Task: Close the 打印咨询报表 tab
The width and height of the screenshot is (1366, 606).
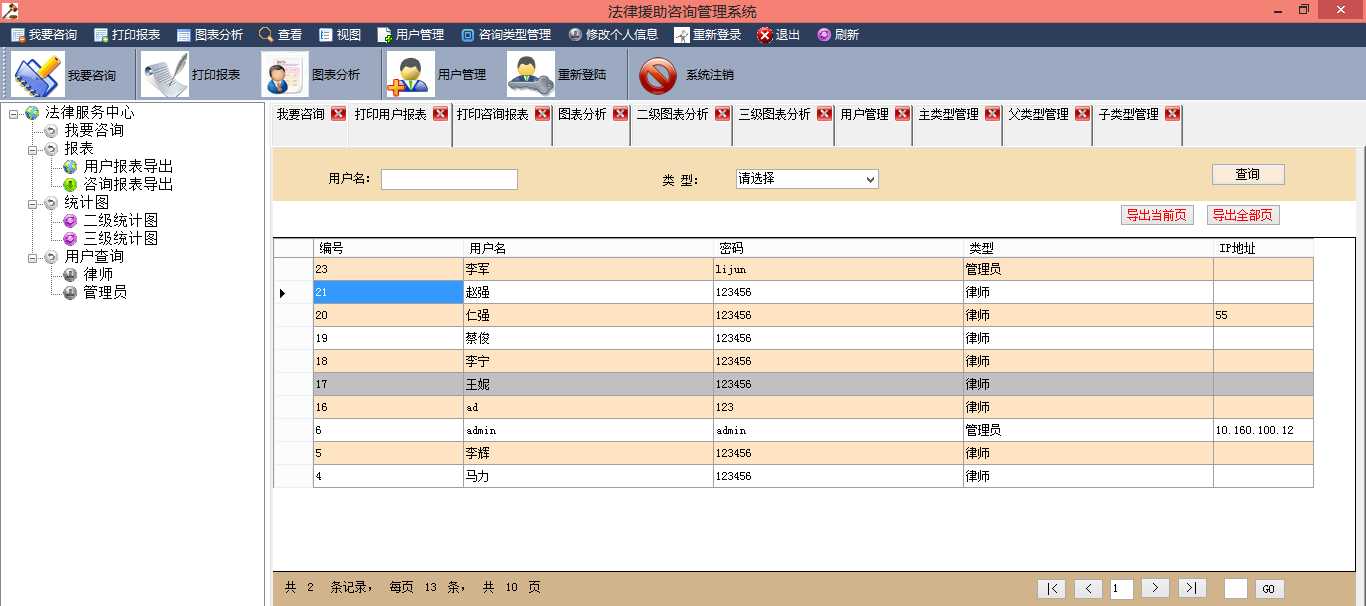Action: 543,114
